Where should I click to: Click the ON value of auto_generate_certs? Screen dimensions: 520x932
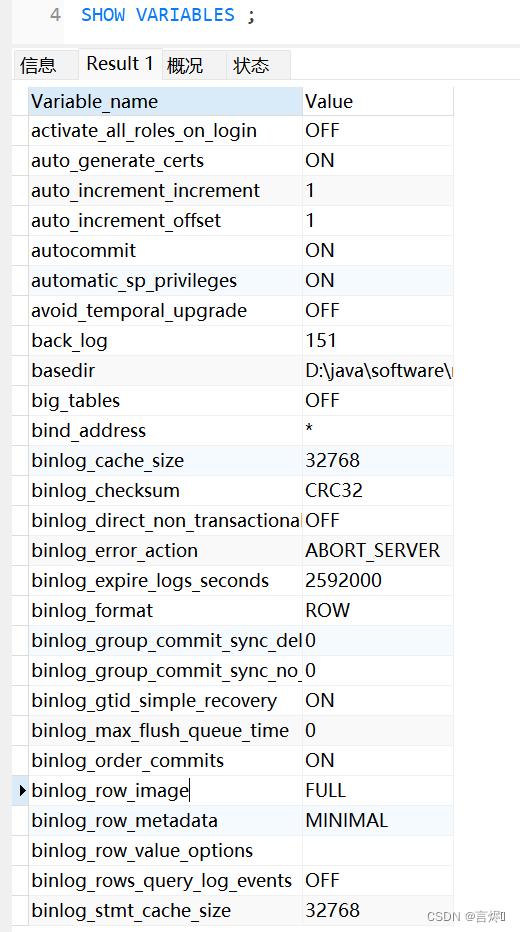pos(378,160)
